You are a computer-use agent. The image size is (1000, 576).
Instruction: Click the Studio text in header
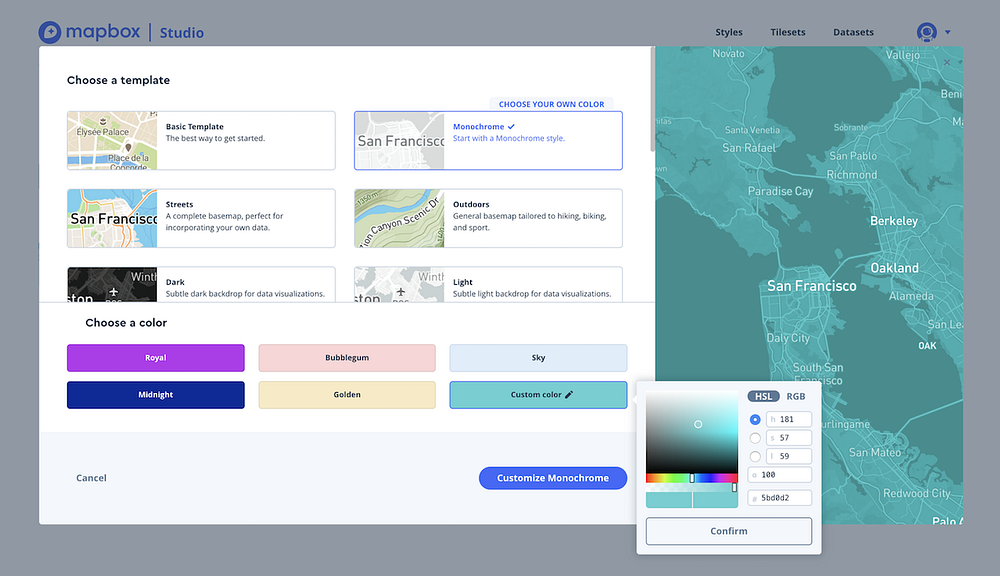point(182,33)
